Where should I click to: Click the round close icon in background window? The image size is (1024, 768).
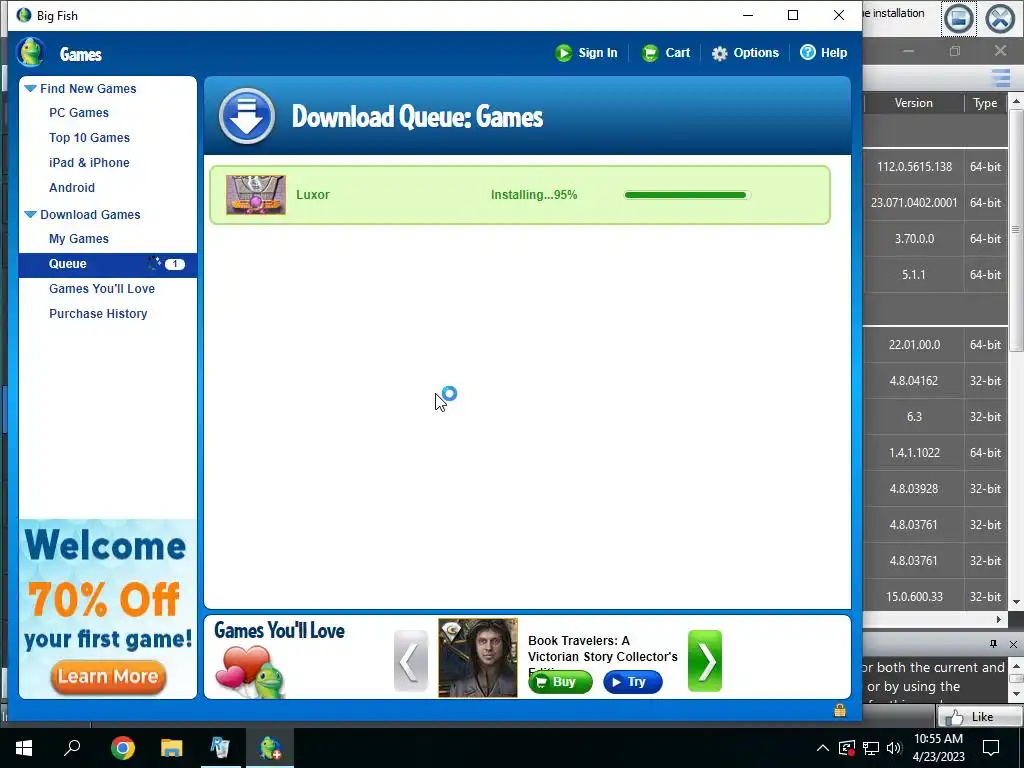(x=1000, y=18)
